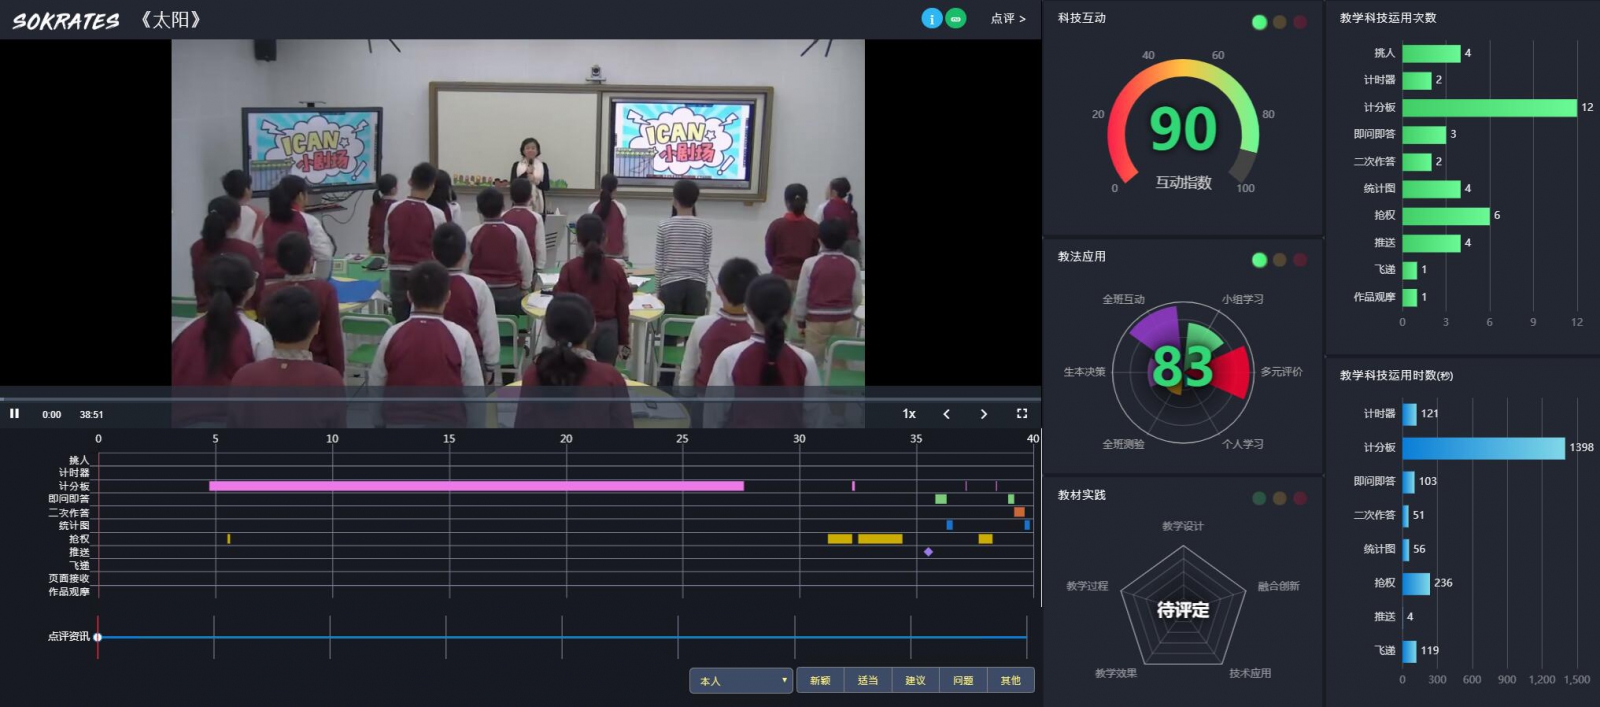Click the 问题 comment button
1600x707 pixels.
pos(963,681)
